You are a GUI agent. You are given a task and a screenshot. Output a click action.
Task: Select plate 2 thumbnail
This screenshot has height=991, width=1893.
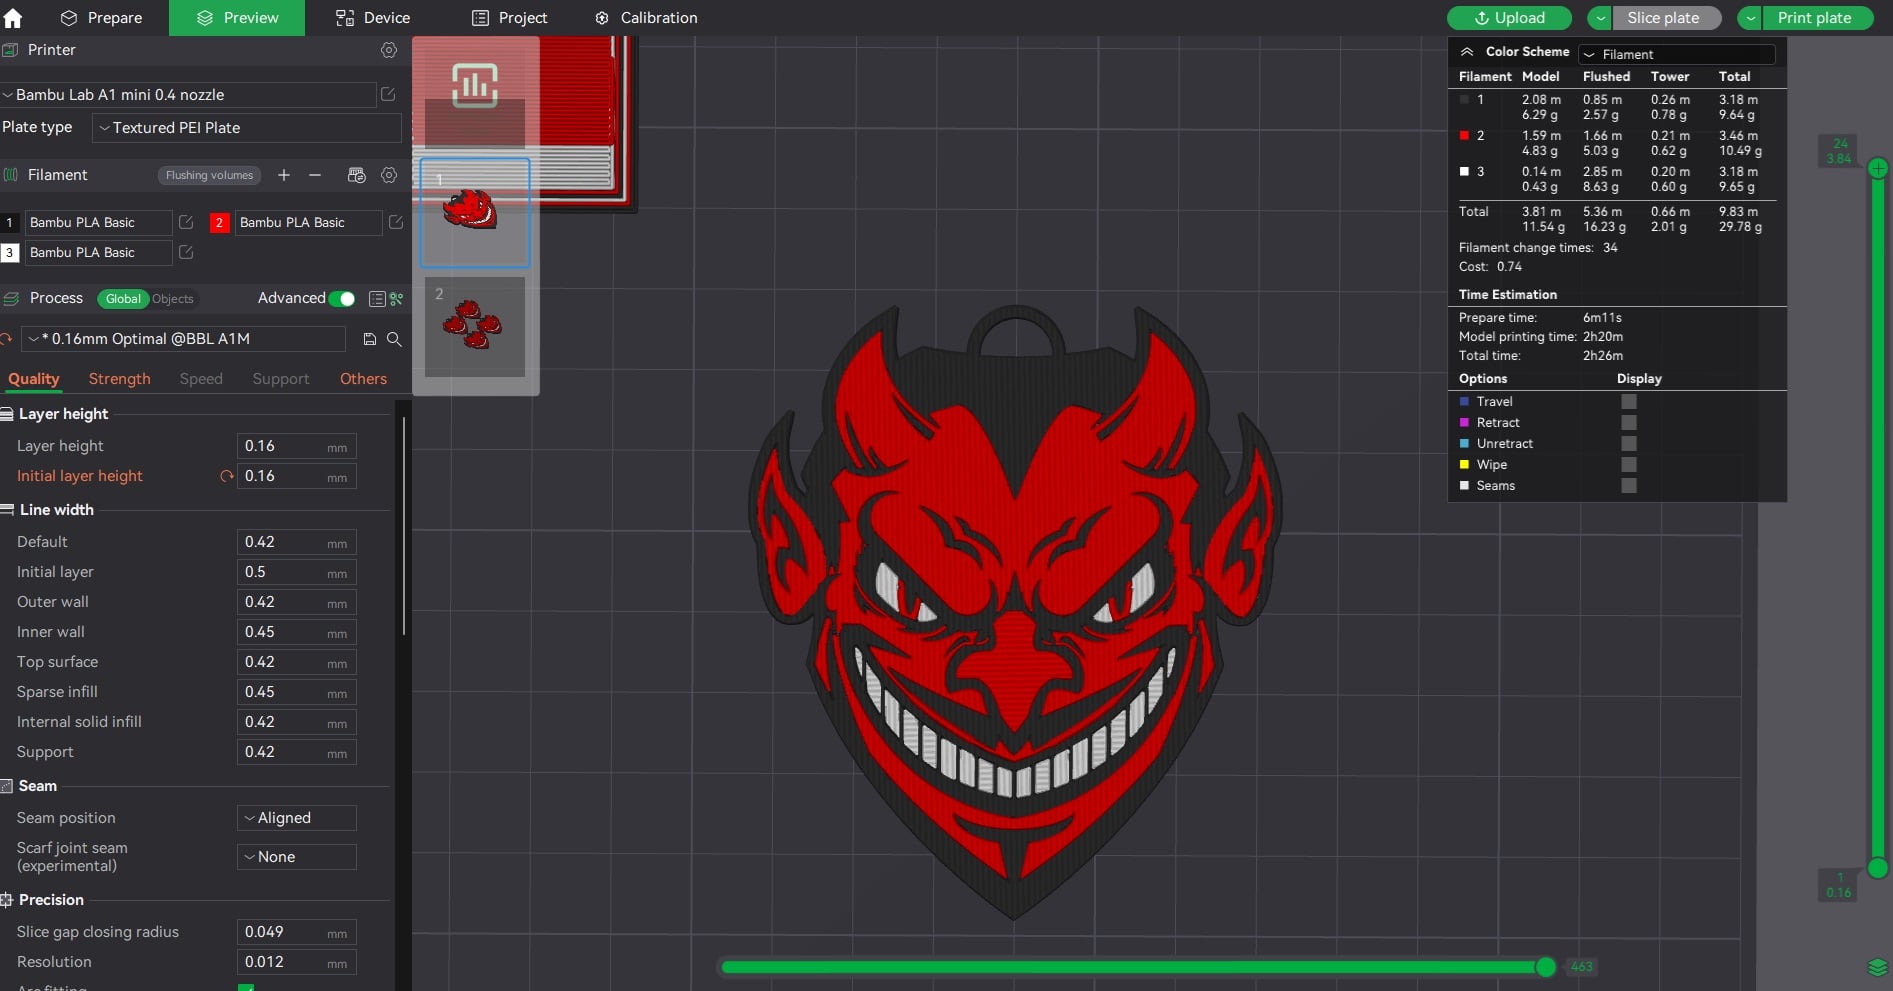475,327
